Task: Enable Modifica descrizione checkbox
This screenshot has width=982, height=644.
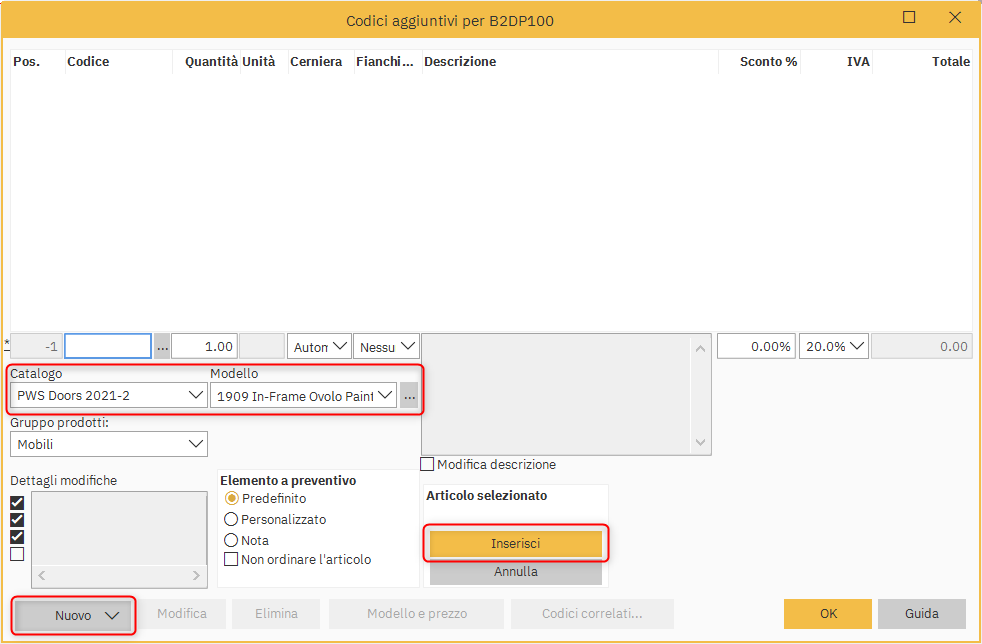Action: coord(428,465)
